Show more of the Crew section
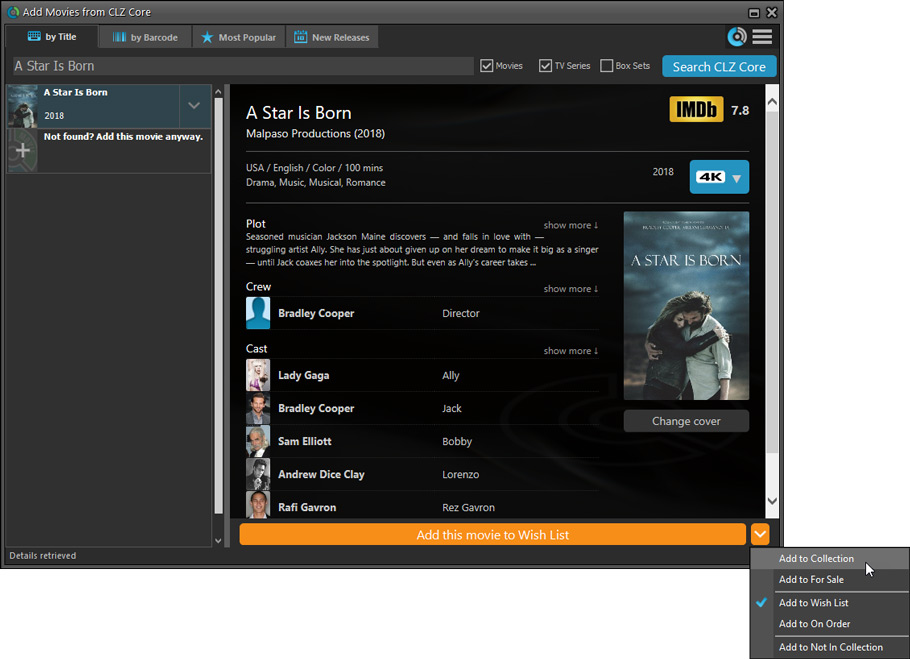This screenshot has width=910, height=659. [570, 289]
